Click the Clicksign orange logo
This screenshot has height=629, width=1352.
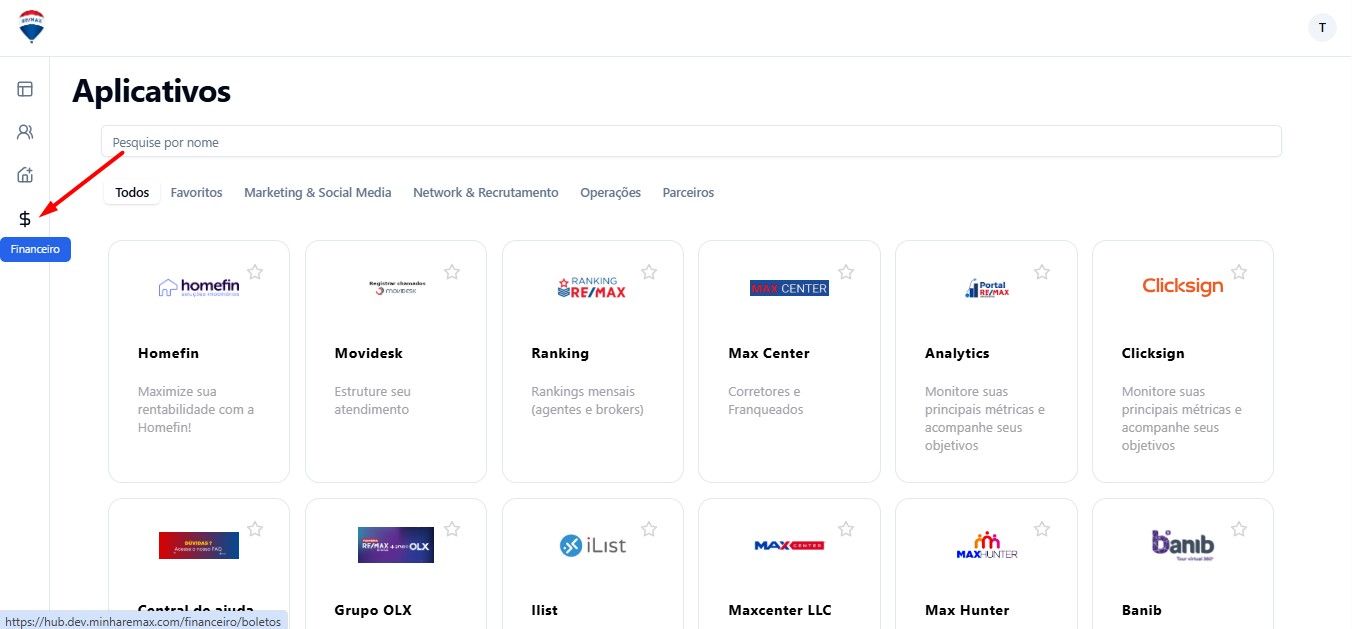pos(1183,287)
